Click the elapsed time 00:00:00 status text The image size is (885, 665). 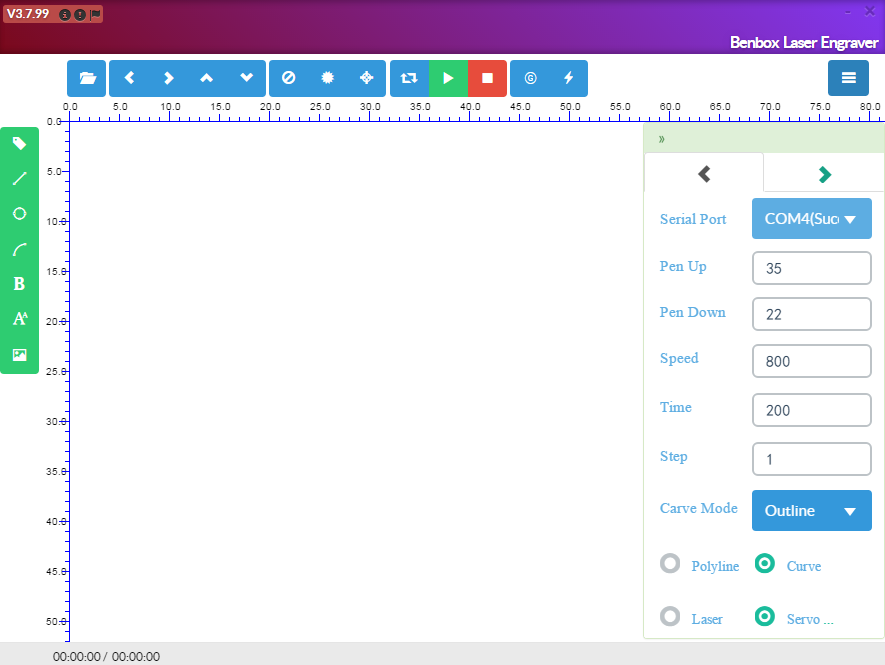[77, 657]
